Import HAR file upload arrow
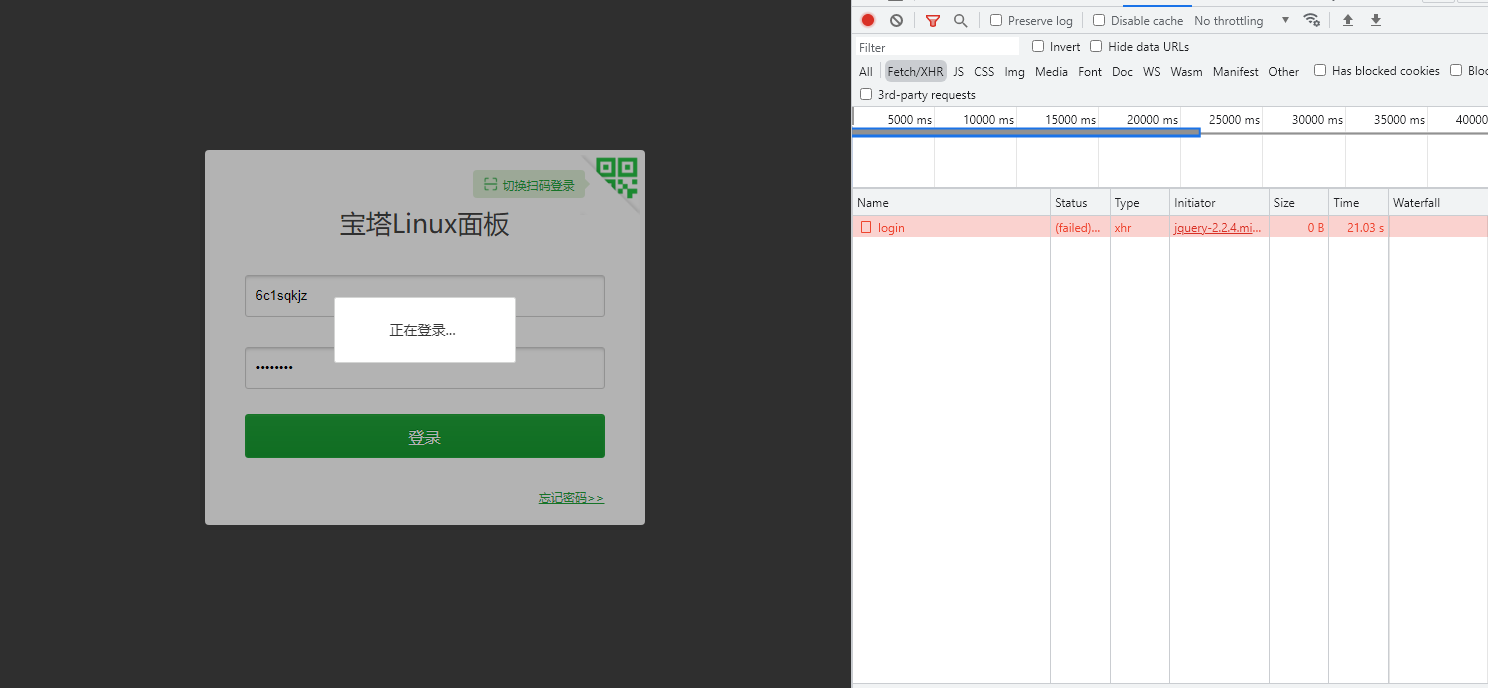The width and height of the screenshot is (1488, 688). coord(1348,20)
